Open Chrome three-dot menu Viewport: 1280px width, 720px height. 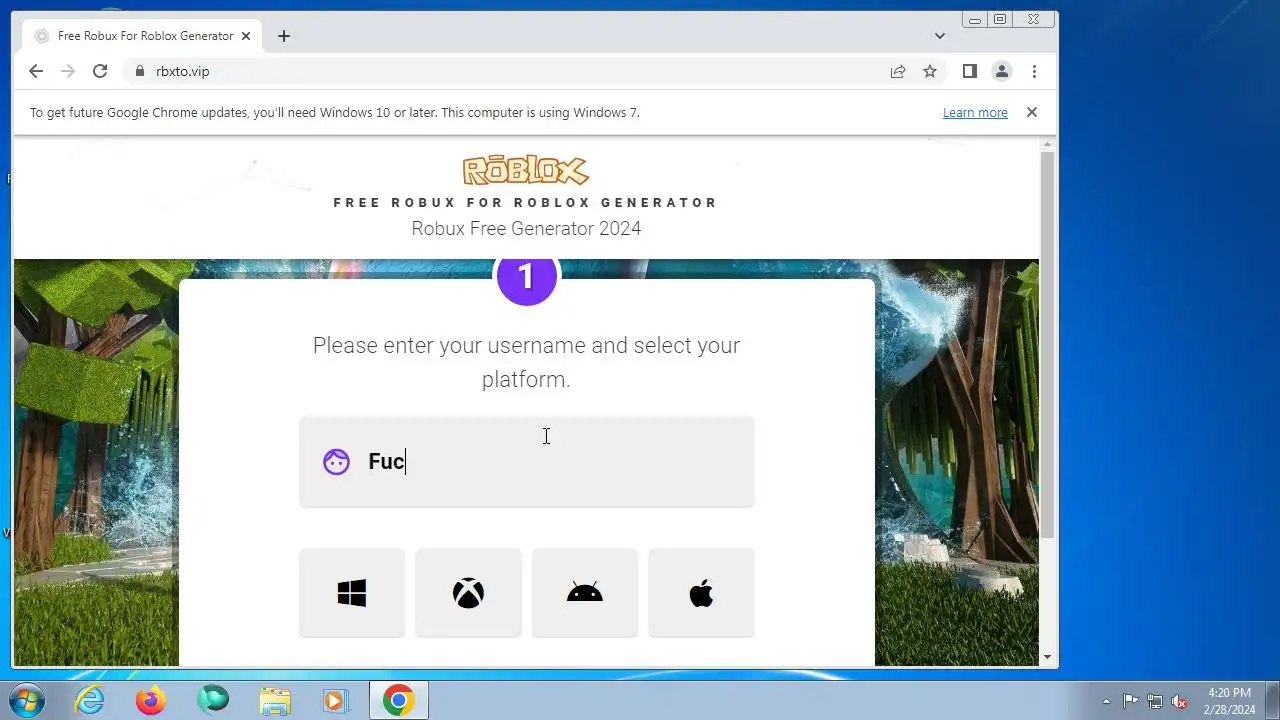1034,71
